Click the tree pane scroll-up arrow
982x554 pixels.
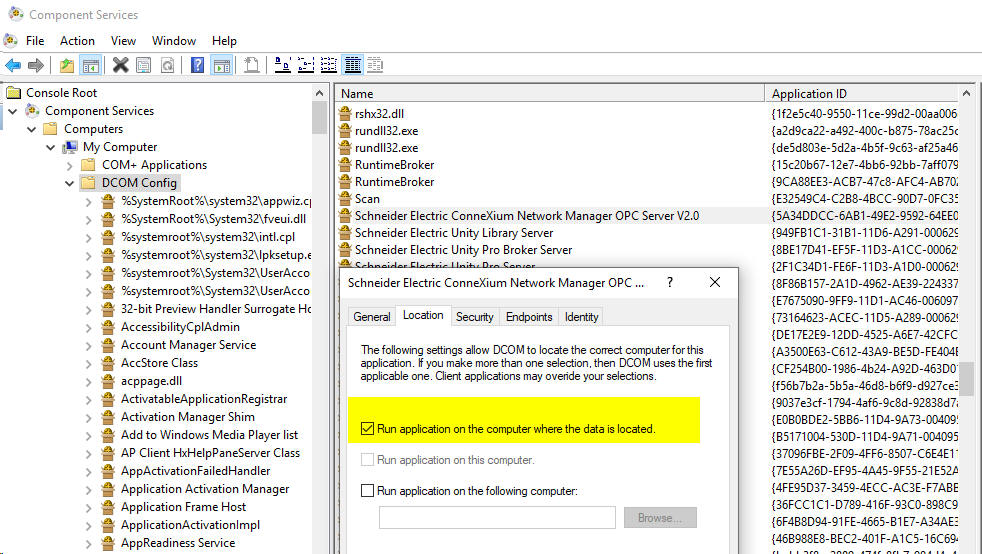pyautogui.click(x=319, y=93)
